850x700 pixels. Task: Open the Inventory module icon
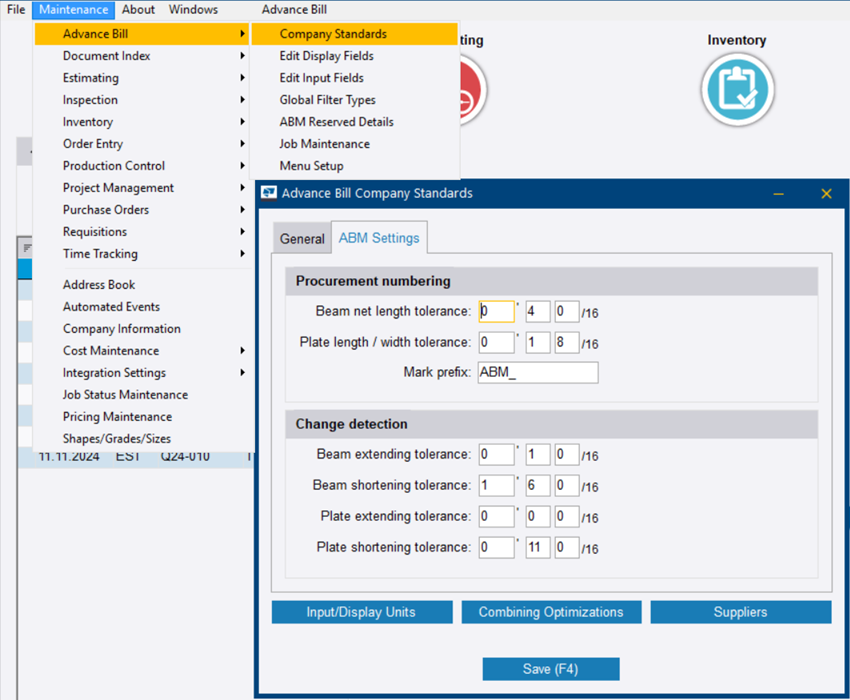point(737,89)
